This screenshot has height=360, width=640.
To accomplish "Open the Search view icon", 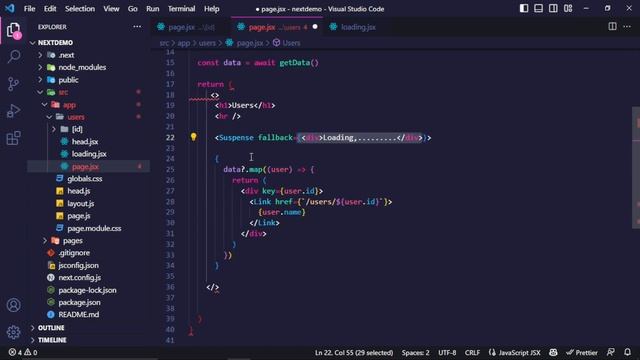I will pos(13,56).
